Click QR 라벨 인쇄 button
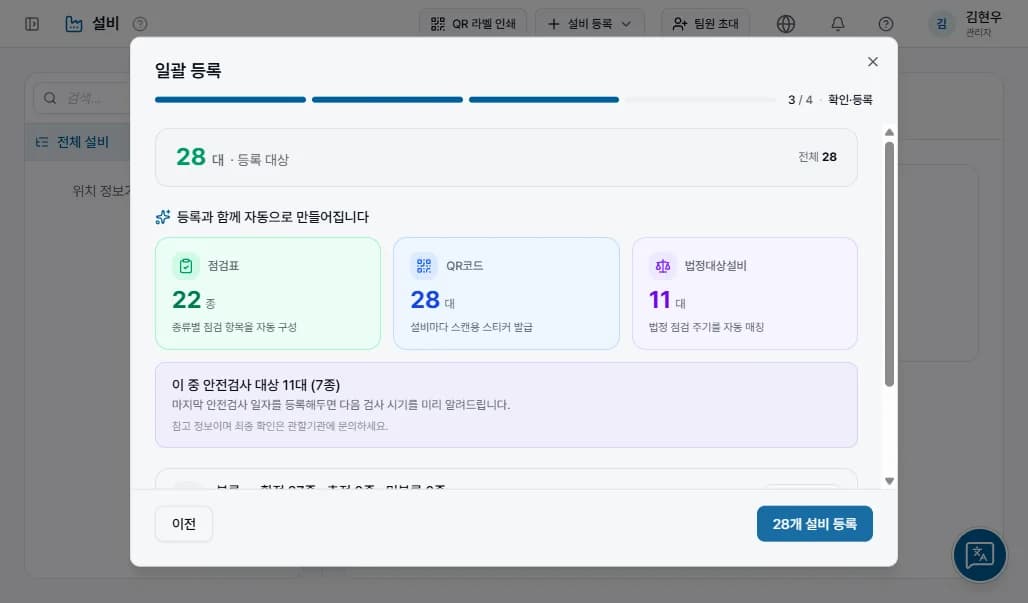The width and height of the screenshot is (1028, 603). tap(473, 24)
